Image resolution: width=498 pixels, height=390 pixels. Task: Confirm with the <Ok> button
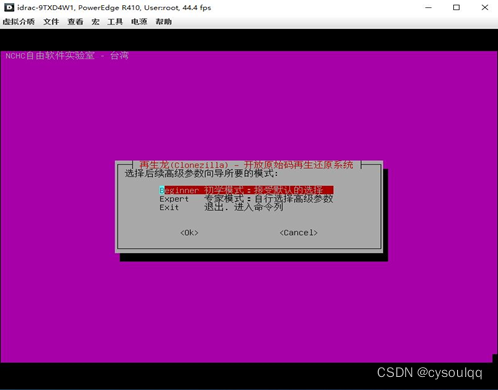pyautogui.click(x=189, y=233)
